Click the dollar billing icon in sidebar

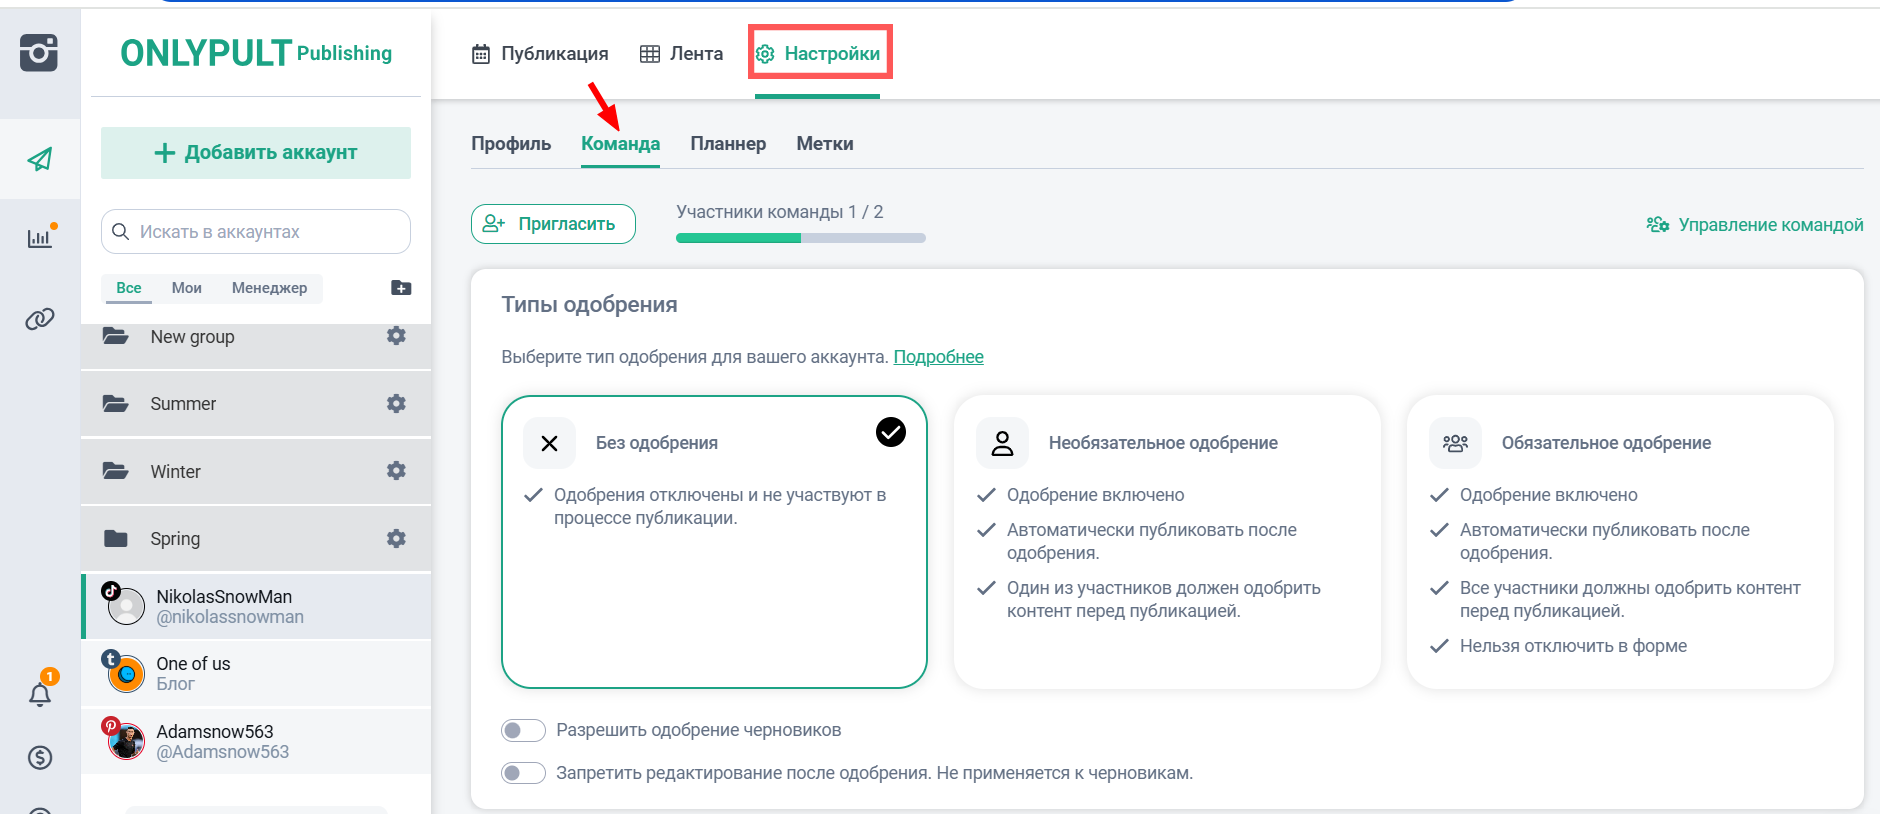(x=40, y=758)
